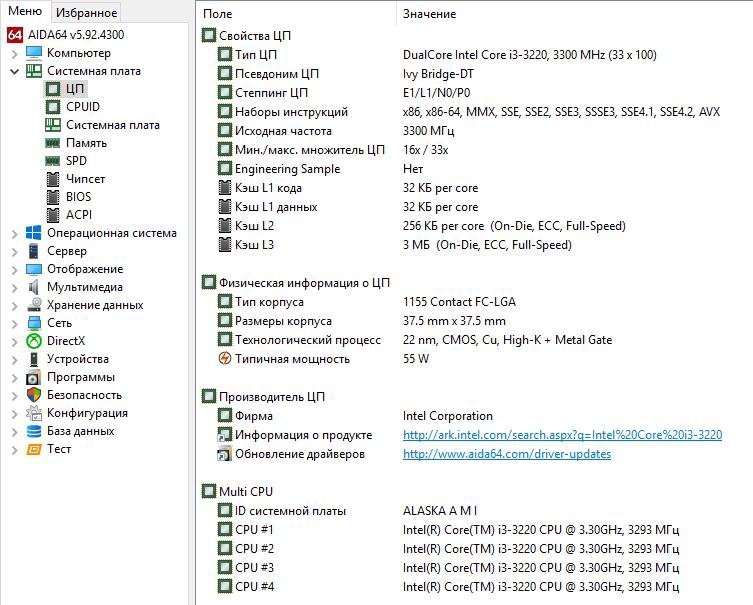
Task: Open the Конфигурация gear icon
Action: (34, 413)
